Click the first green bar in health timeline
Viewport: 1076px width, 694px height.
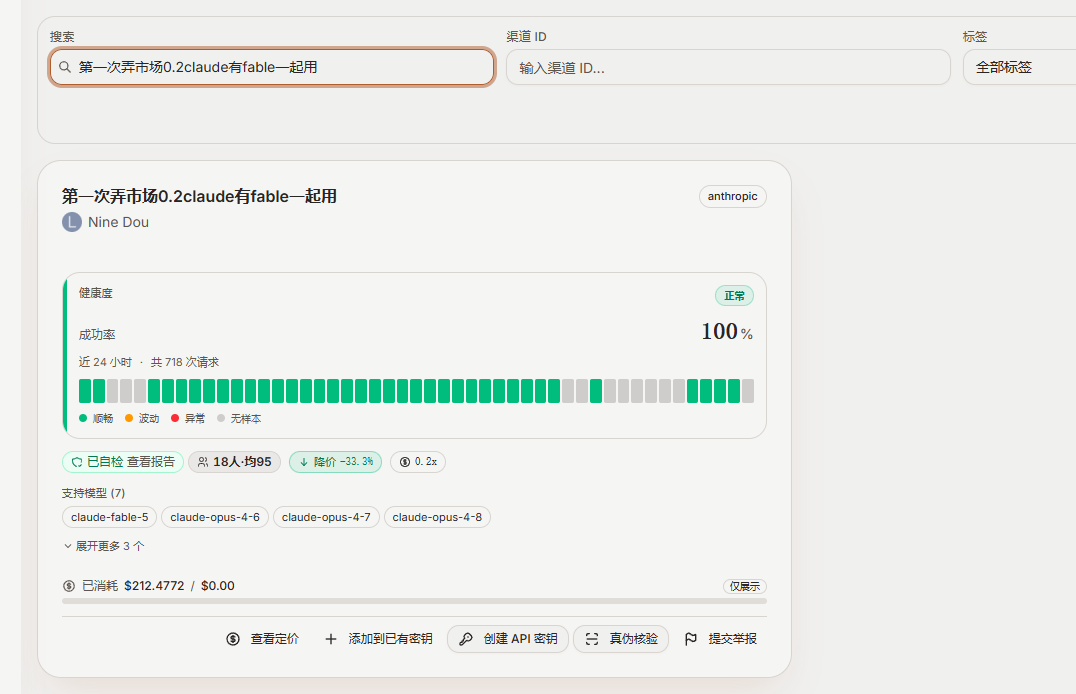[x=85, y=391]
